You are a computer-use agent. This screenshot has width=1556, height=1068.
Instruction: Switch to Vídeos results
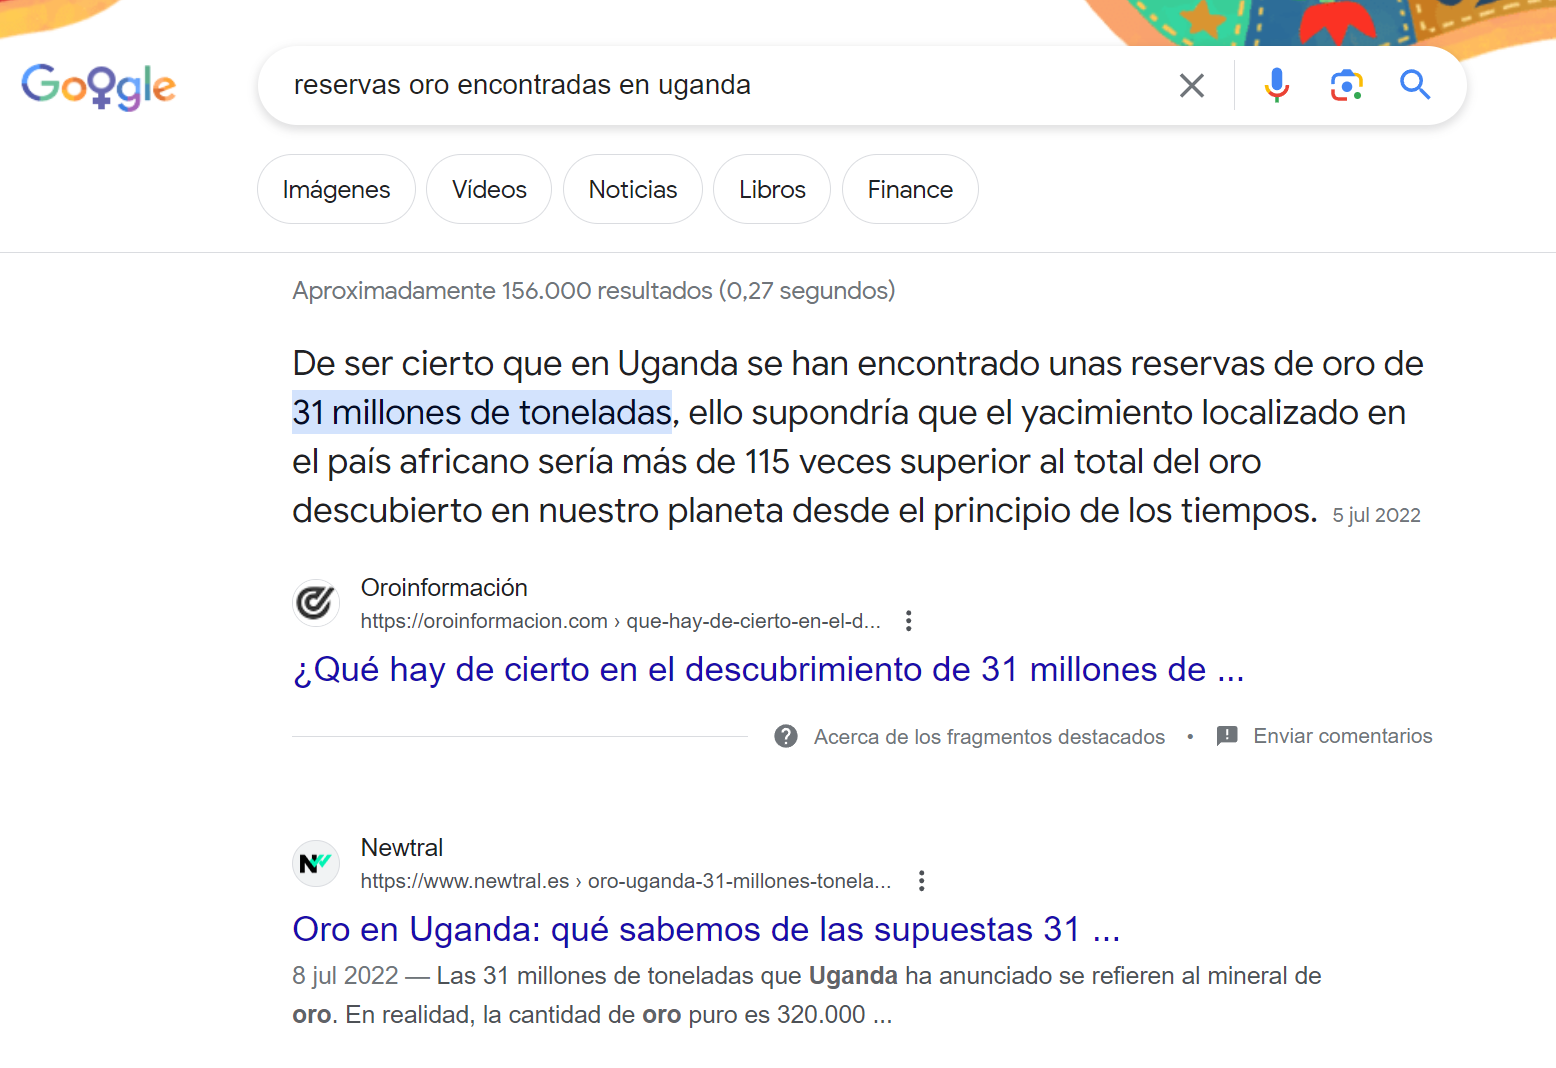click(489, 190)
